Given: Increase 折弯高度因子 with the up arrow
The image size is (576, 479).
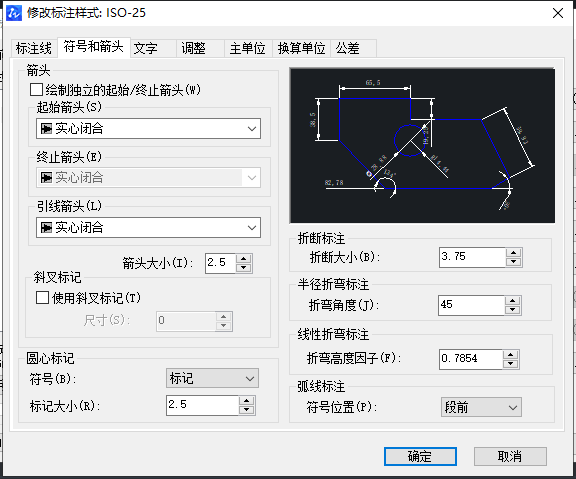Looking at the screenshot, I should 511,355.
